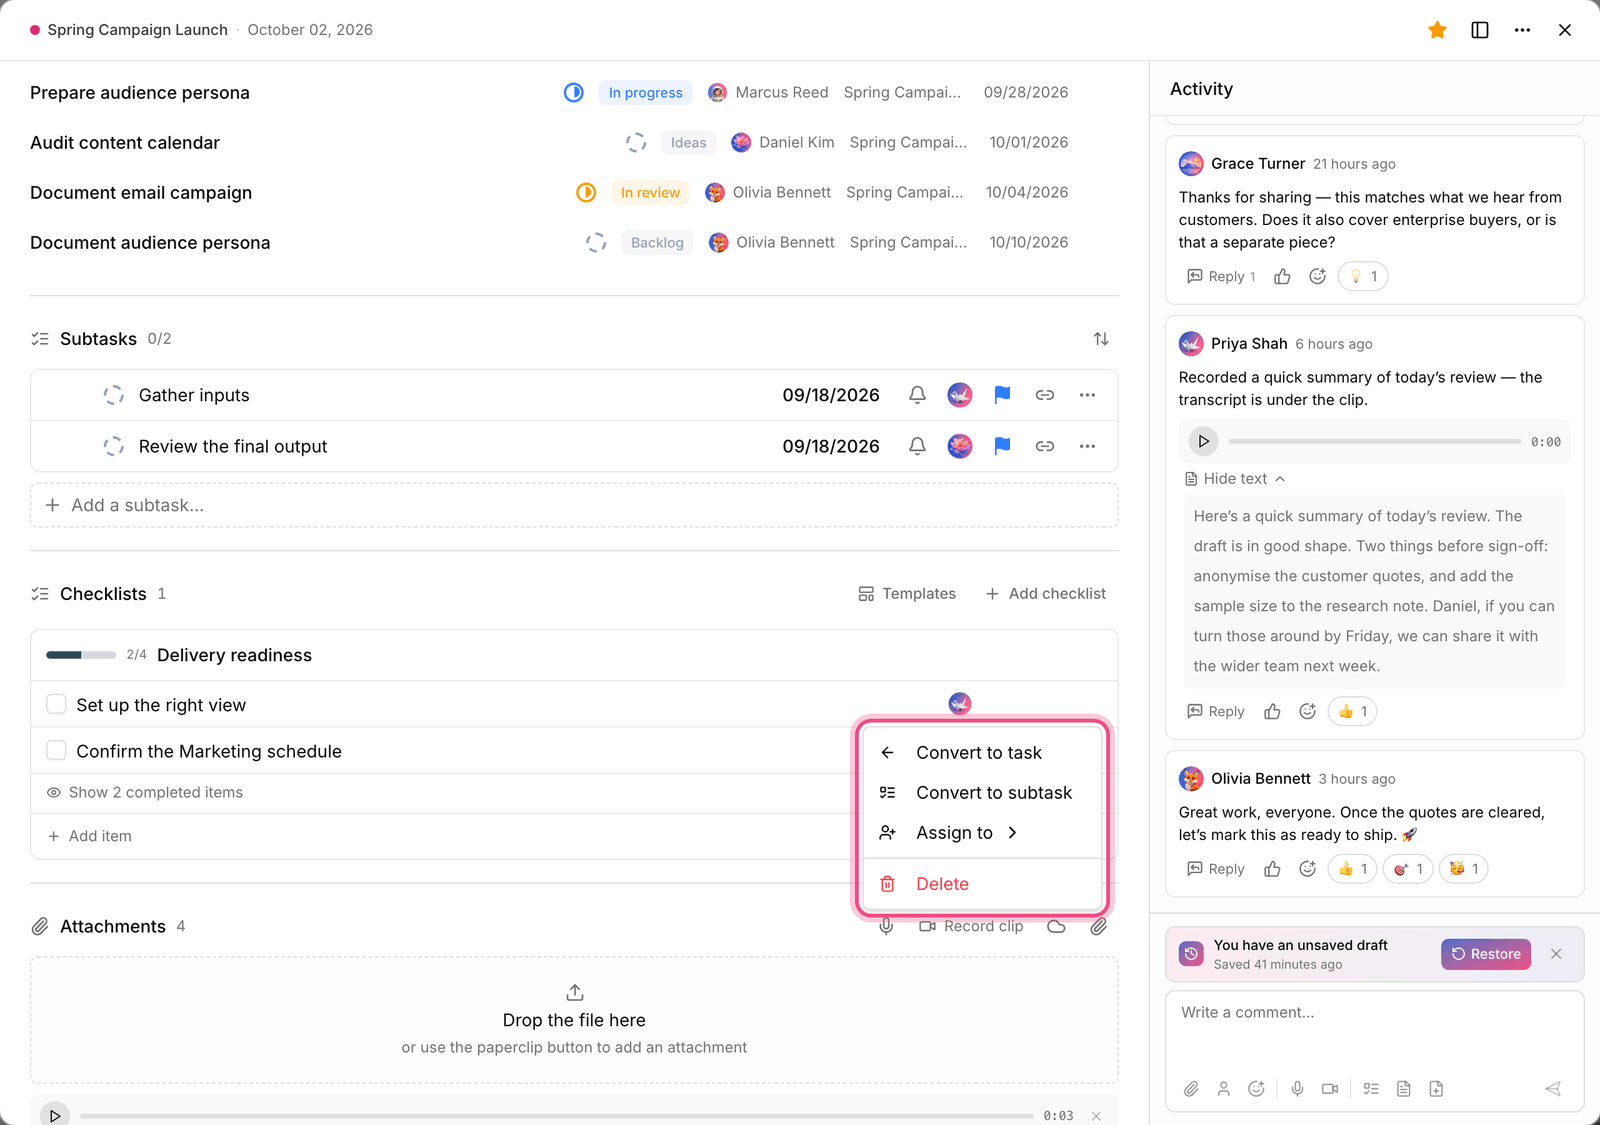Check the Set up the right view item
Image resolution: width=1600 pixels, height=1125 pixels.
tap(57, 705)
